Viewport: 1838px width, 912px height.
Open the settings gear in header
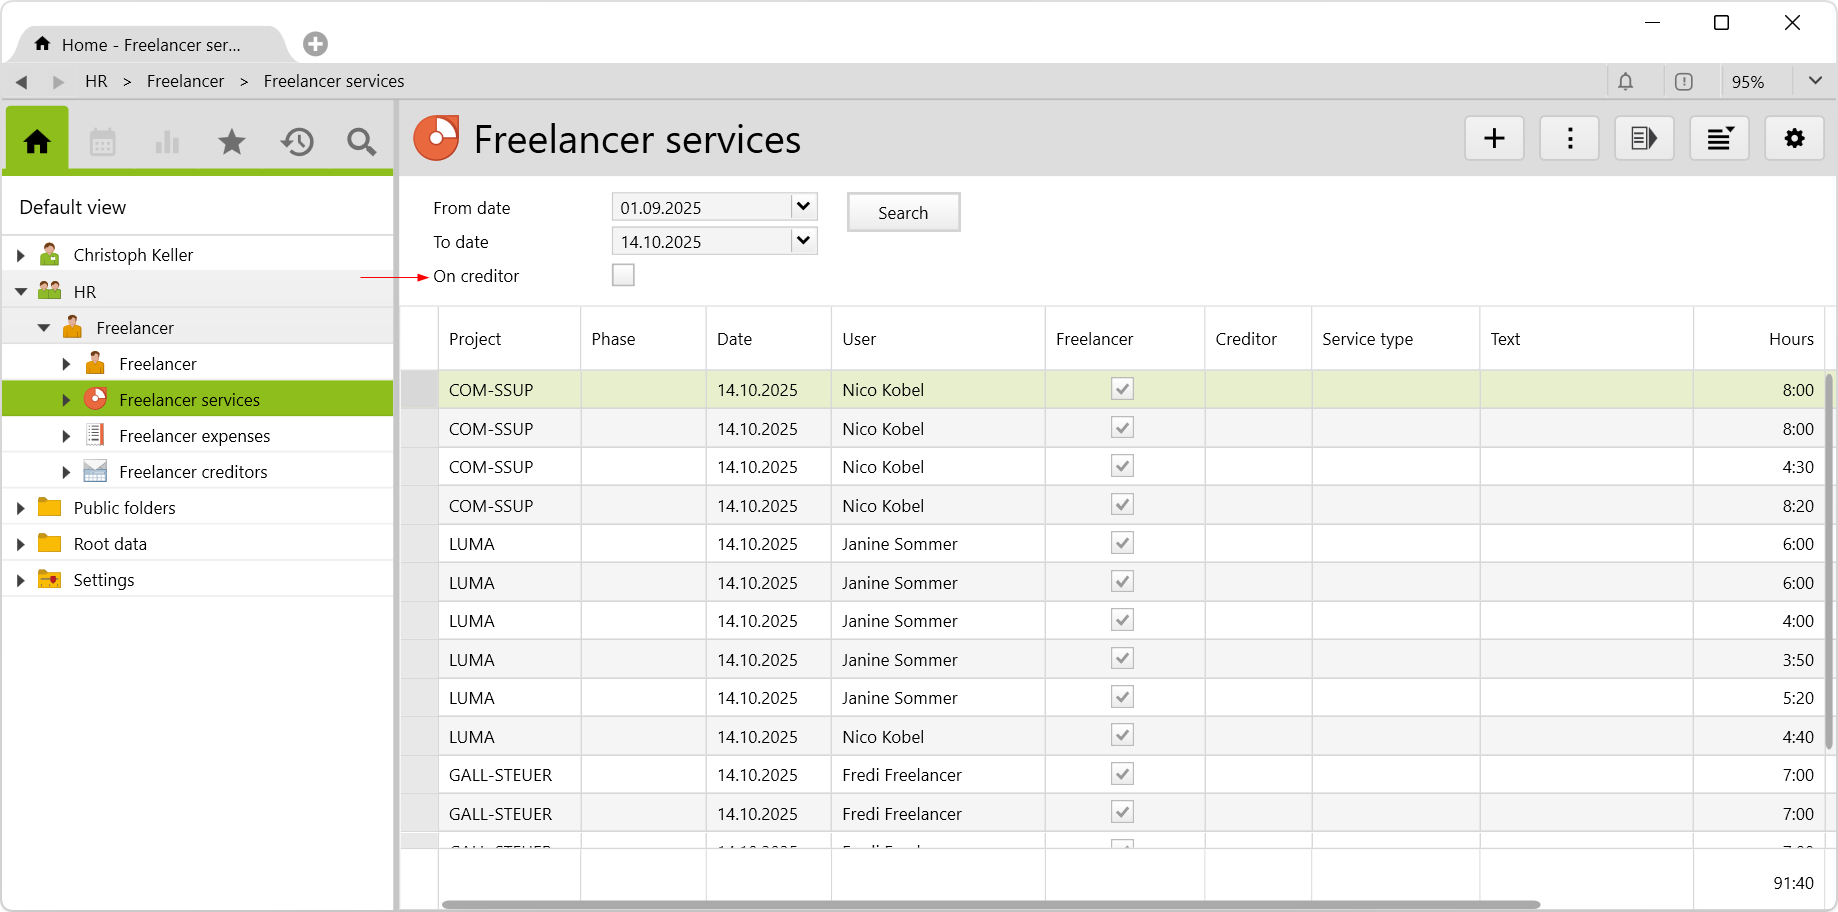click(x=1794, y=138)
